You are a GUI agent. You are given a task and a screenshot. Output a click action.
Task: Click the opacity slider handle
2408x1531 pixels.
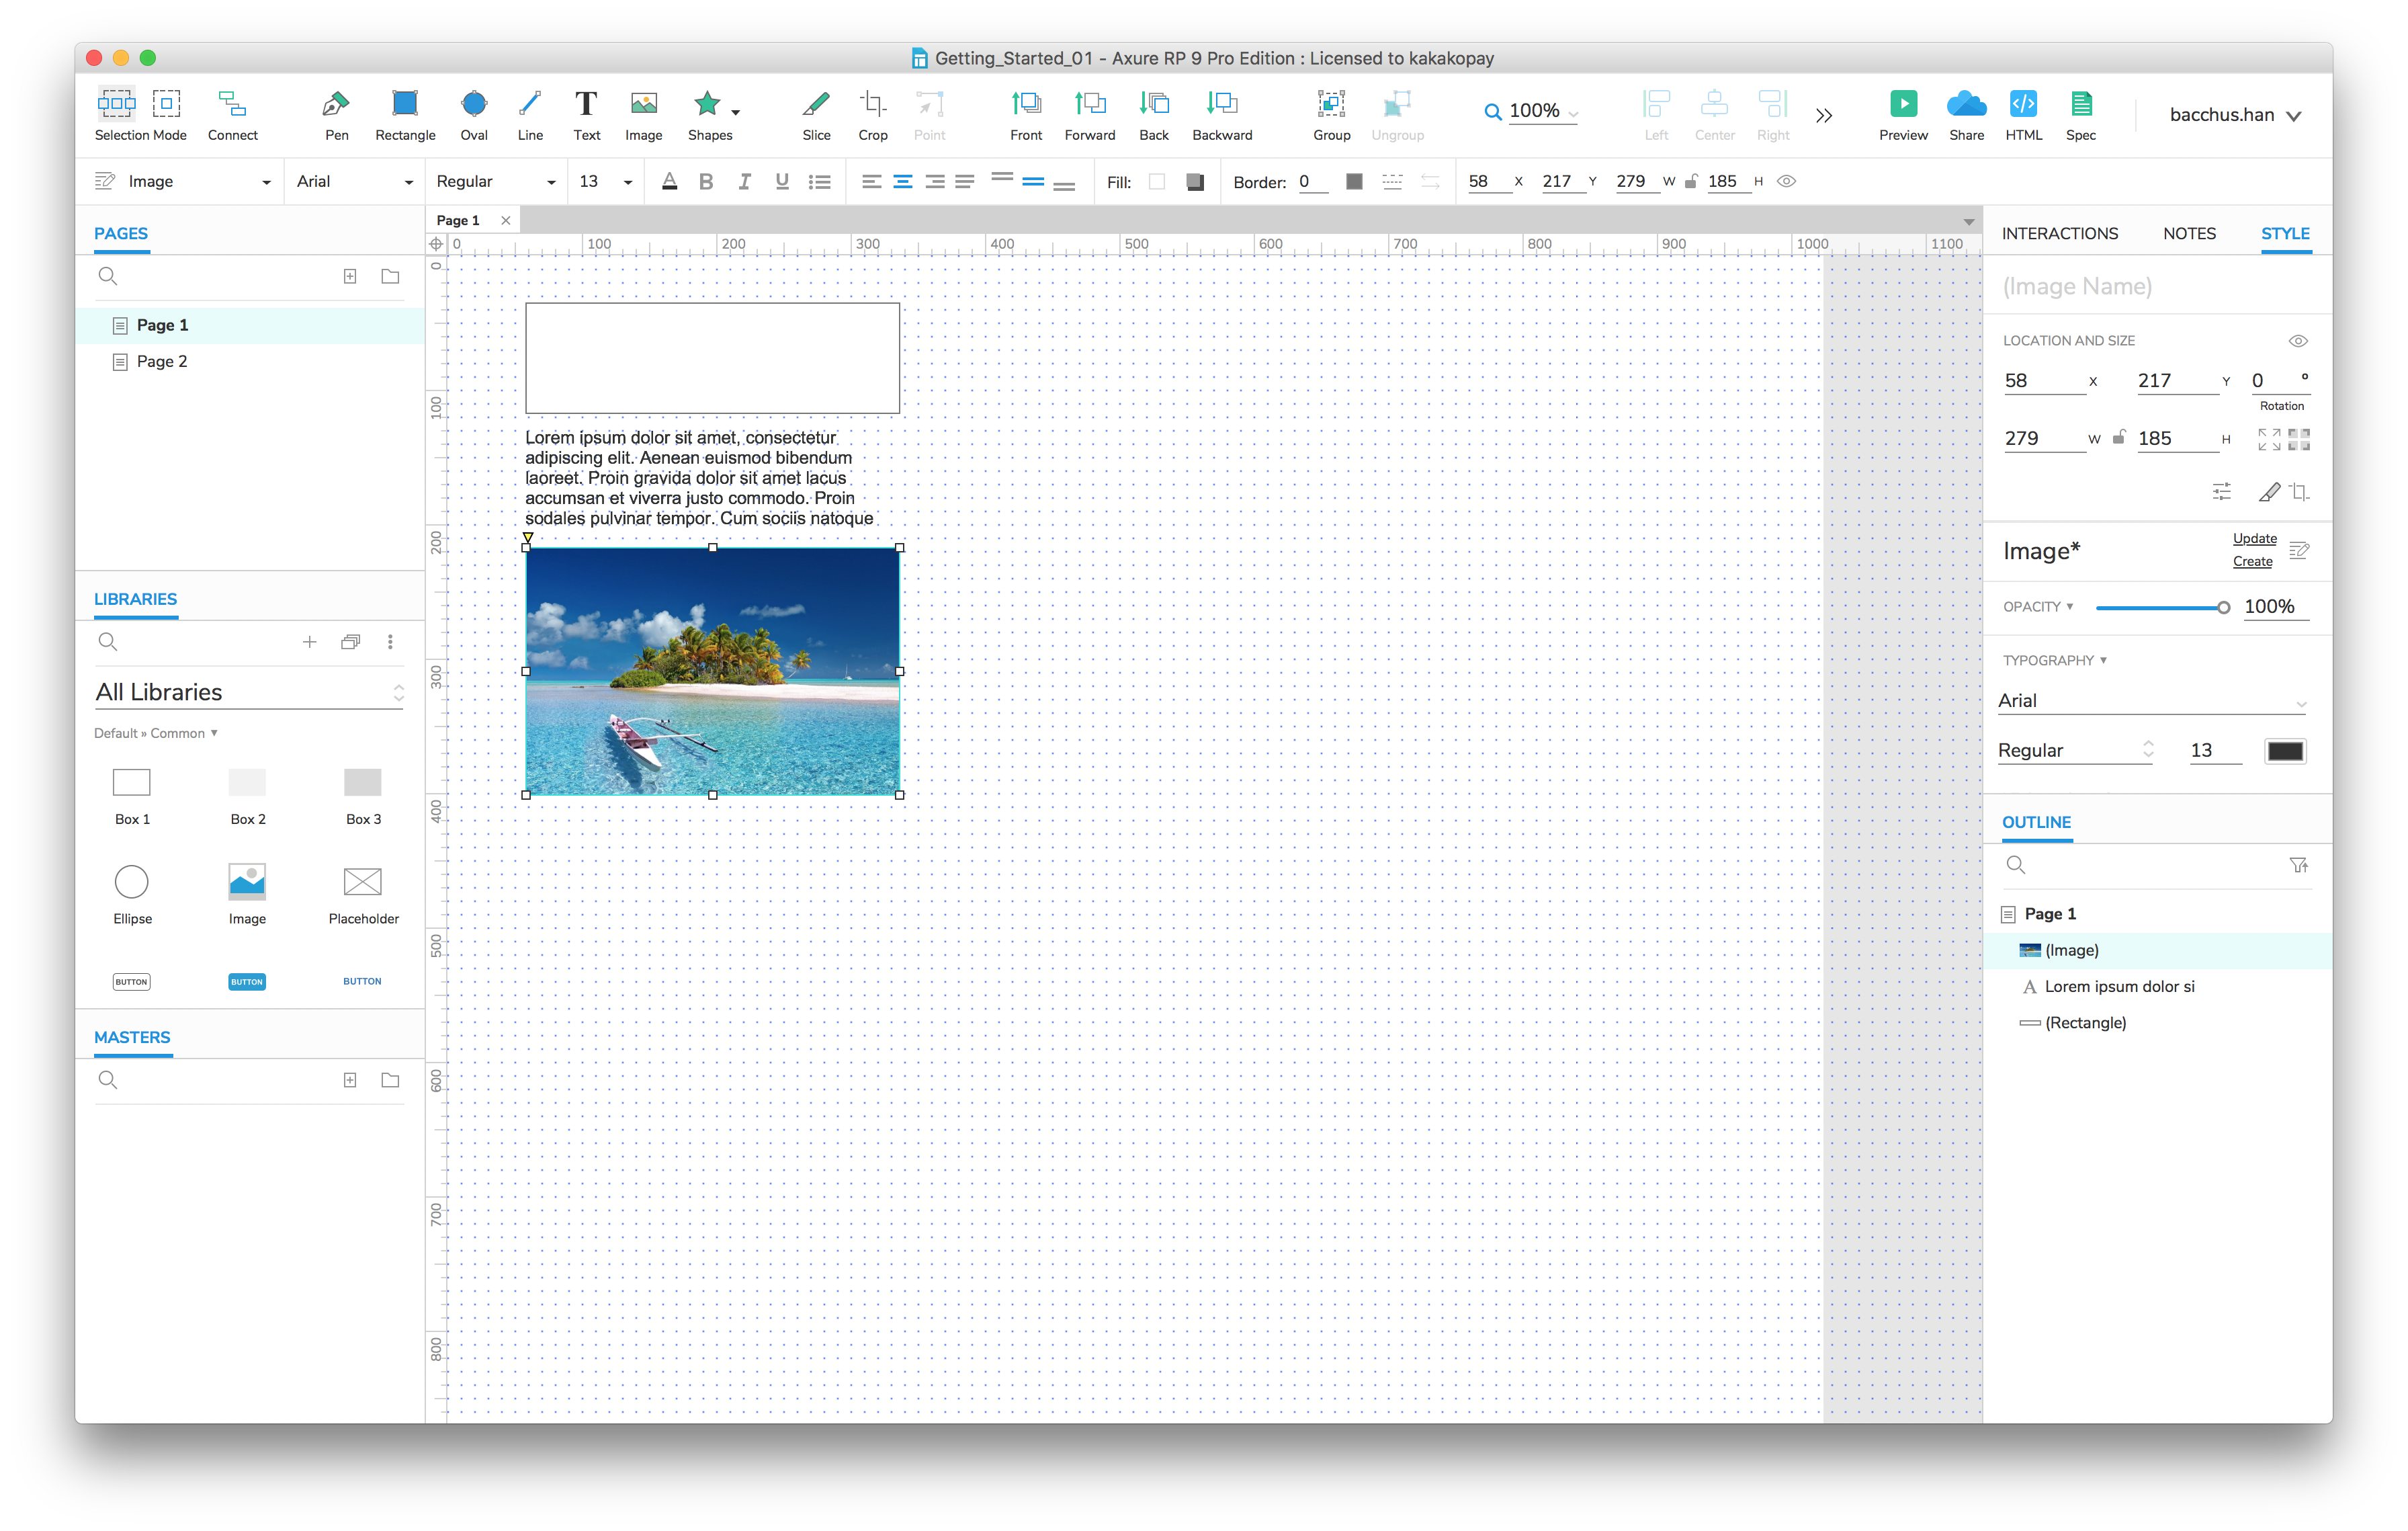[2223, 608]
